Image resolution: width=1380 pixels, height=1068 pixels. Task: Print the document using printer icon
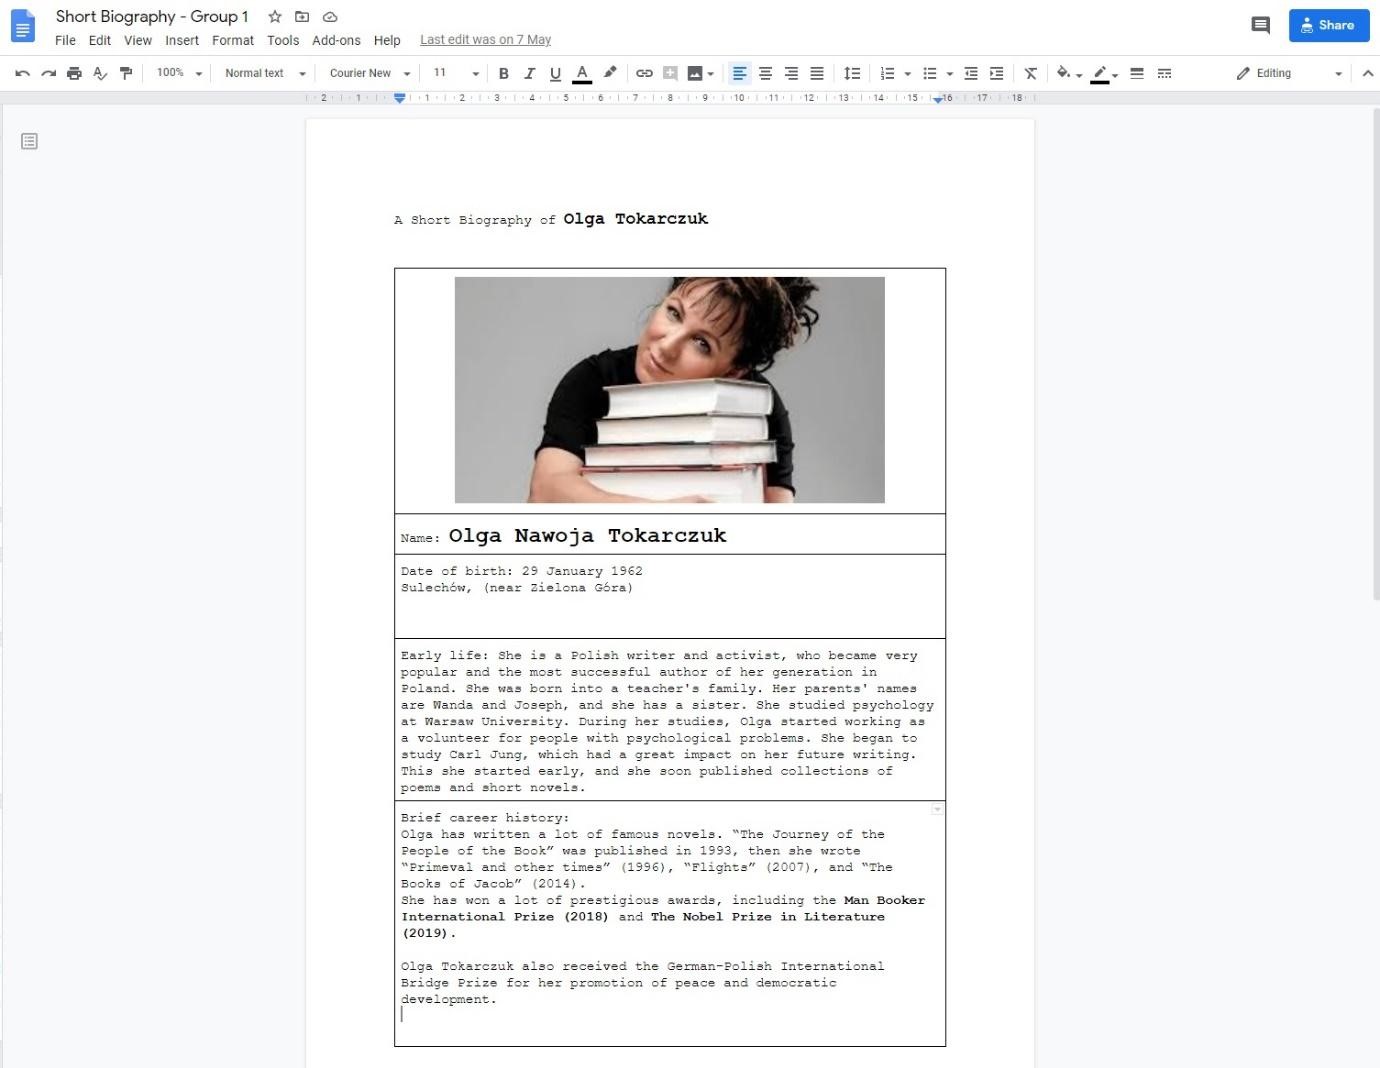[74, 73]
